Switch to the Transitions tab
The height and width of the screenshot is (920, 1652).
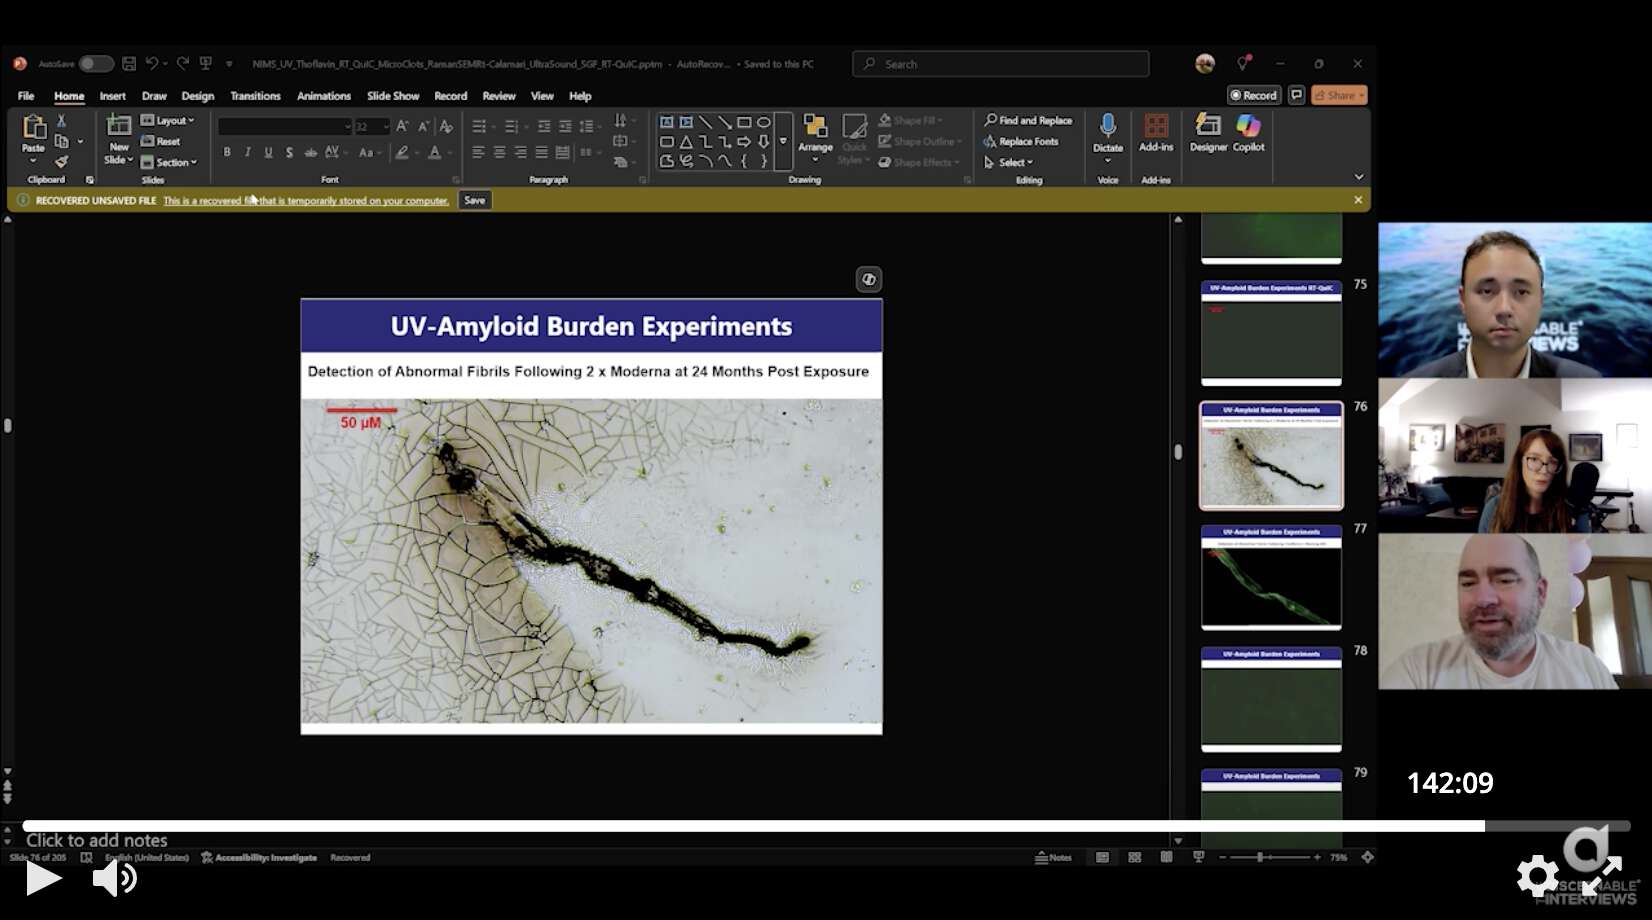[255, 96]
